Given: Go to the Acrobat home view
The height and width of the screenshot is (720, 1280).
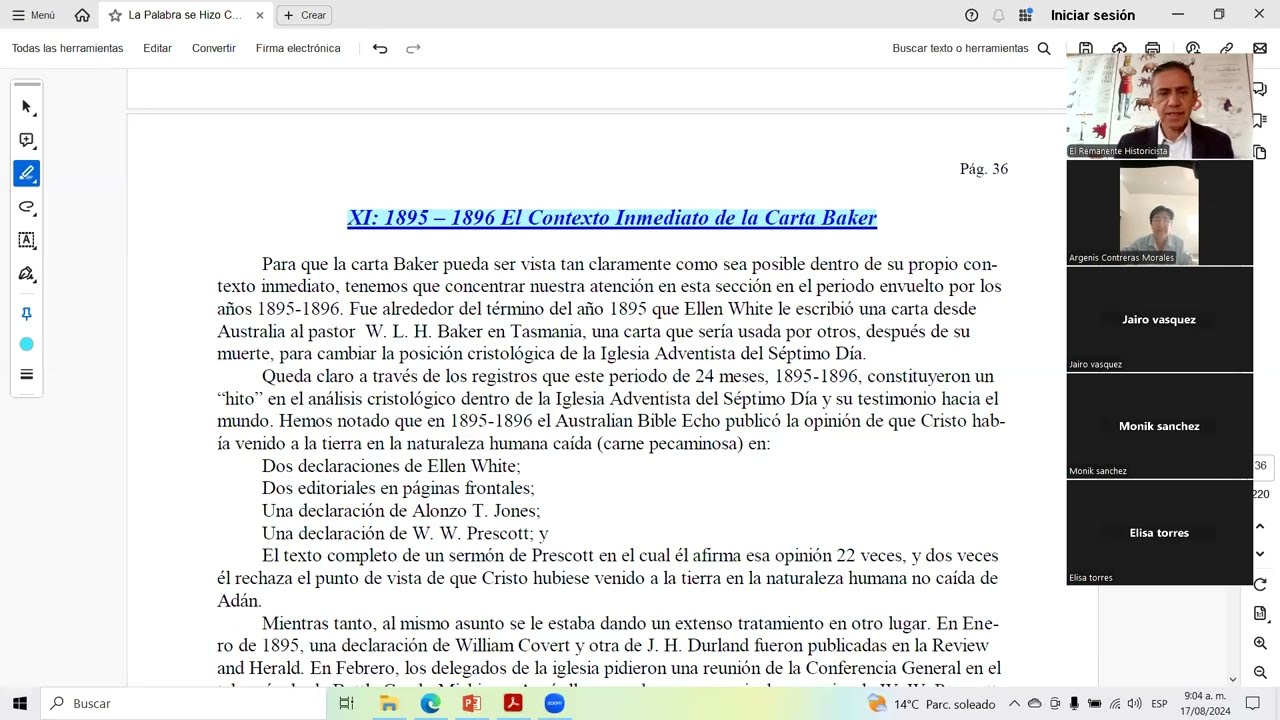Looking at the screenshot, I should coord(82,15).
